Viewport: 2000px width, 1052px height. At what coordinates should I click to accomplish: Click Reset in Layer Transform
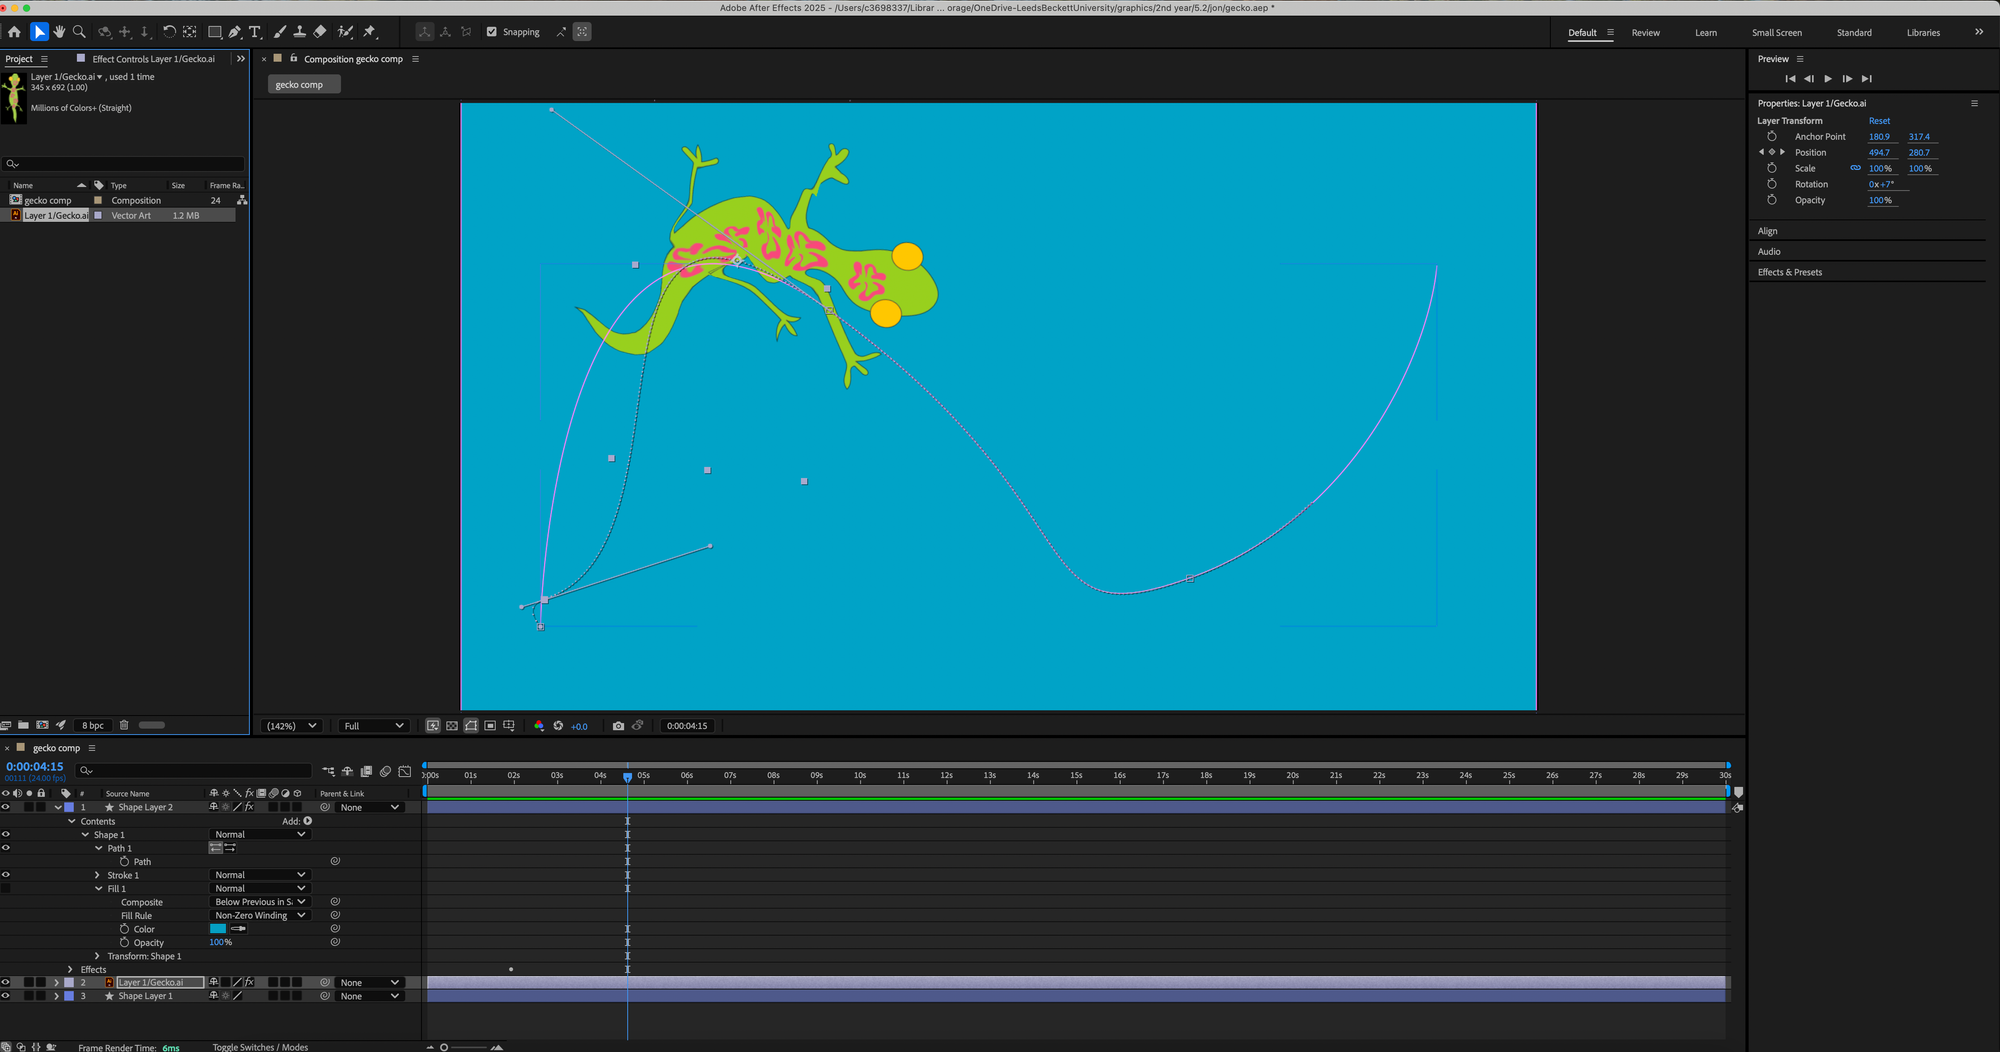(x=1879, y=121)
